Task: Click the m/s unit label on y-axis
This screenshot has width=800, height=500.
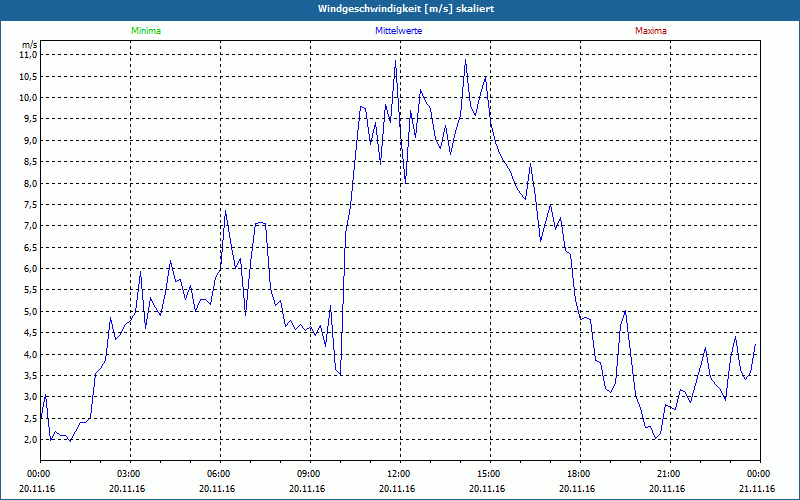Action: tap(30, 45)
